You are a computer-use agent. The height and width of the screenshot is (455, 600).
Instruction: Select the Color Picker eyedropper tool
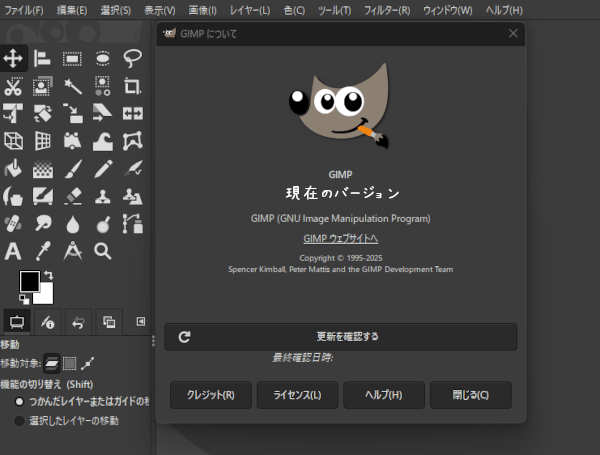point(42,251)
